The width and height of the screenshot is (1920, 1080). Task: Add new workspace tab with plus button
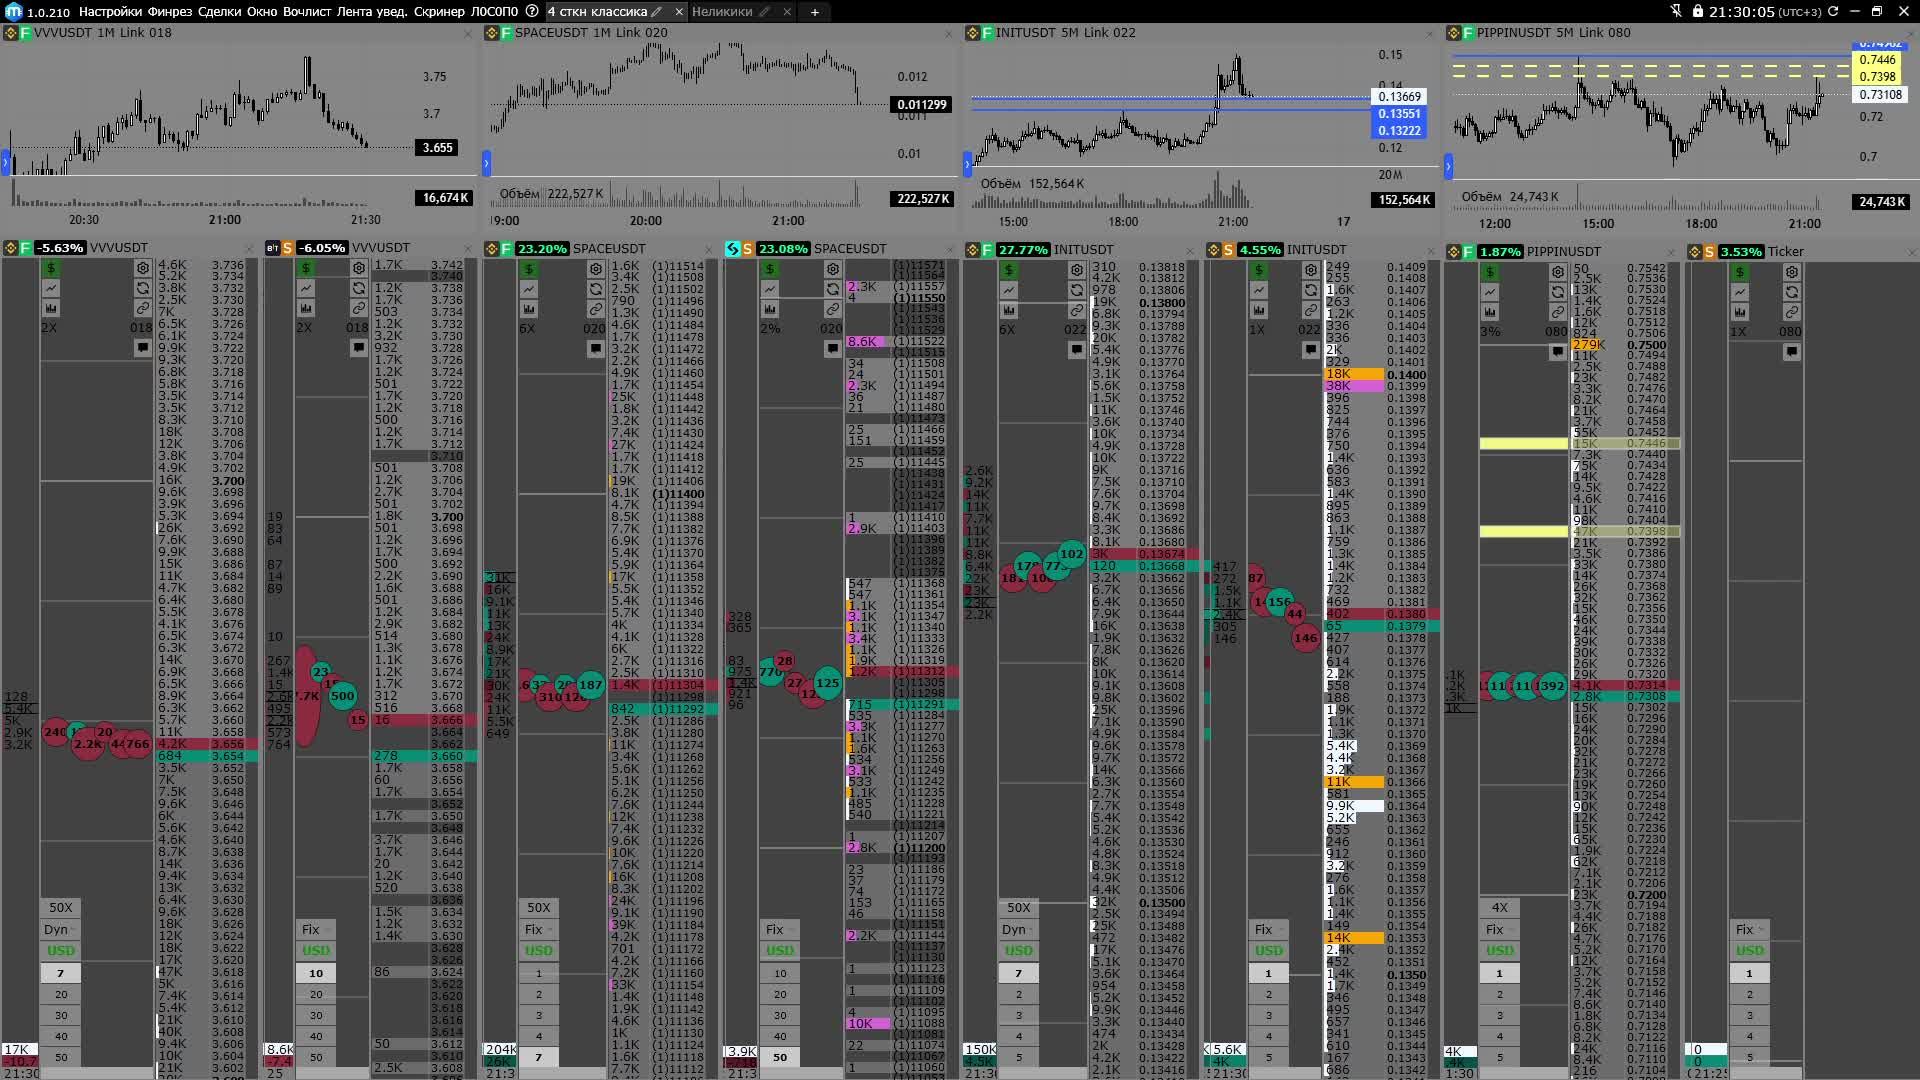[815, 12]
